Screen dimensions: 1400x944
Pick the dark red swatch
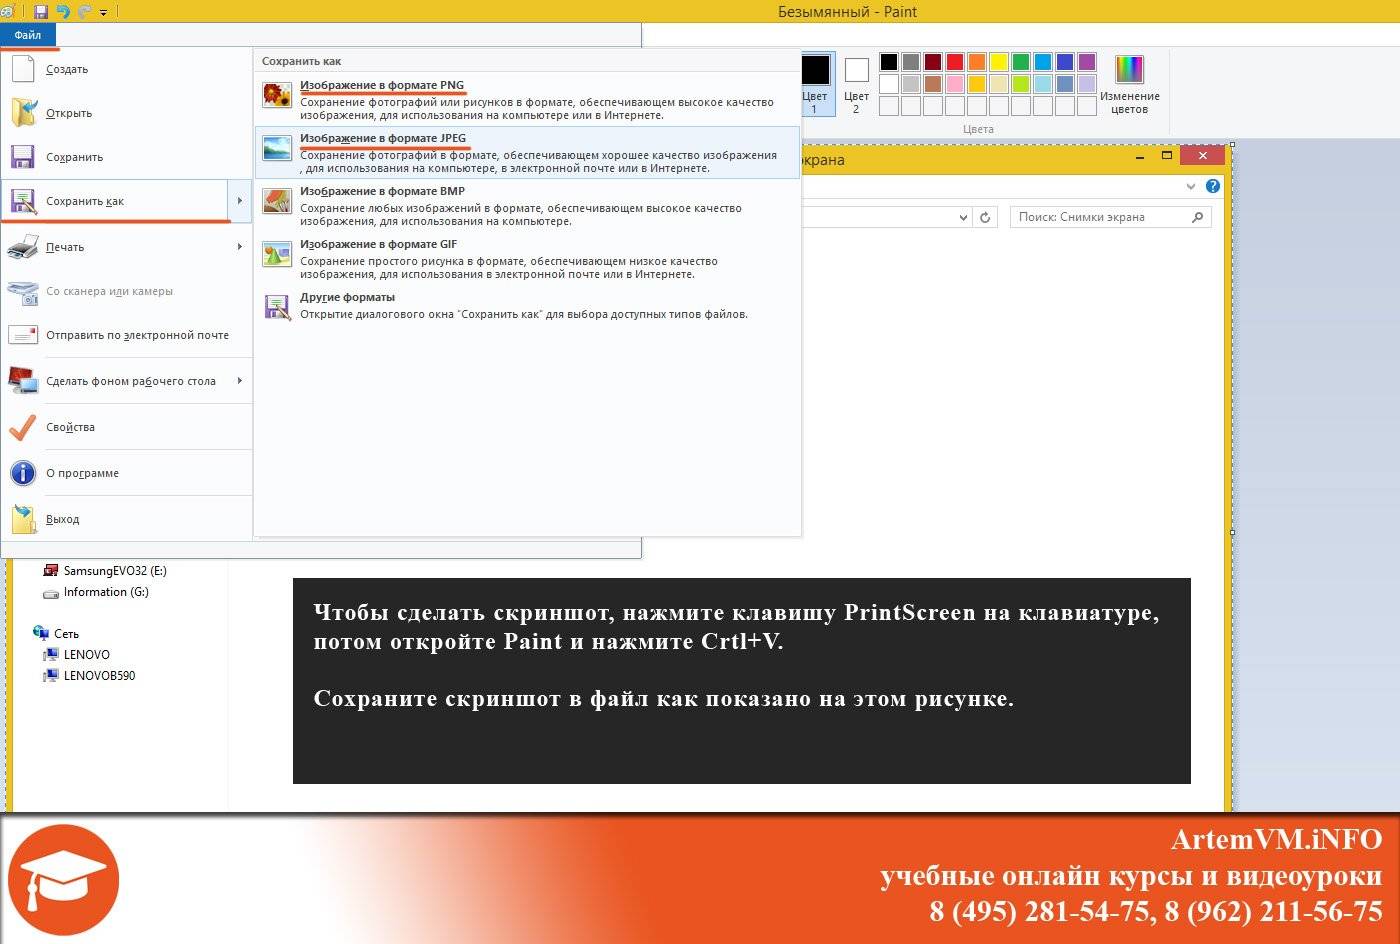click(x=933, y=62)
